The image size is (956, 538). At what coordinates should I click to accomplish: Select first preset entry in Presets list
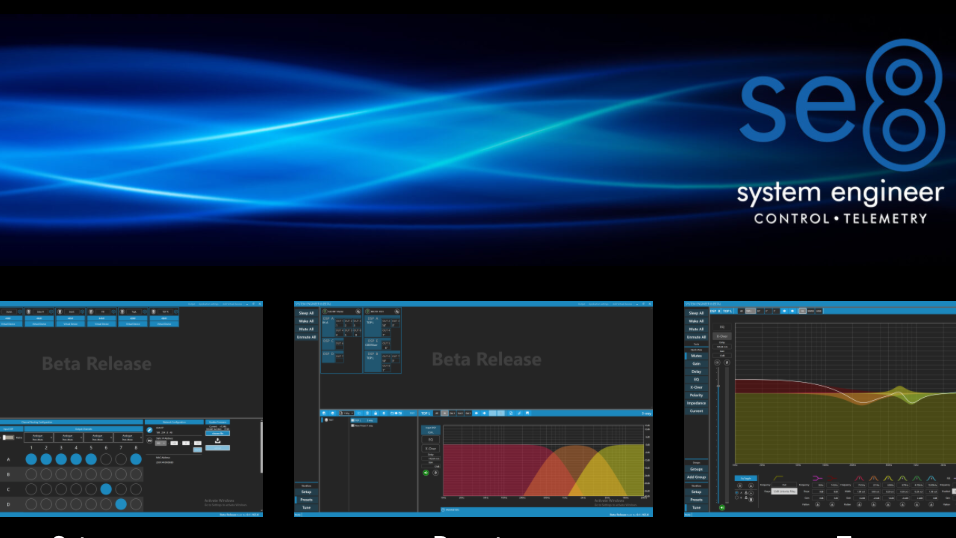click(363, 420)
